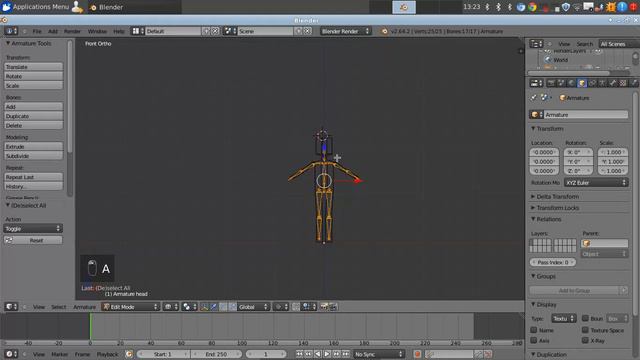
Task: Open the File menu
Action: (37, 31)
